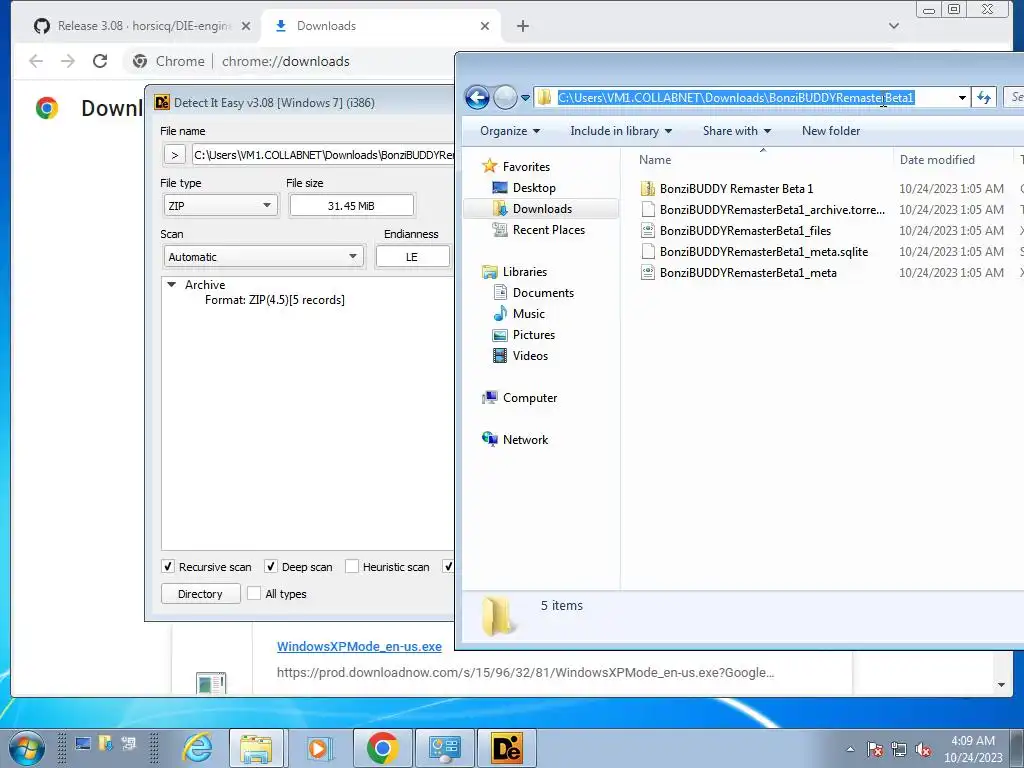Open WindowsXPMode_en-us.exe download link
The image size is (1024, 768).
click(359, 647)
